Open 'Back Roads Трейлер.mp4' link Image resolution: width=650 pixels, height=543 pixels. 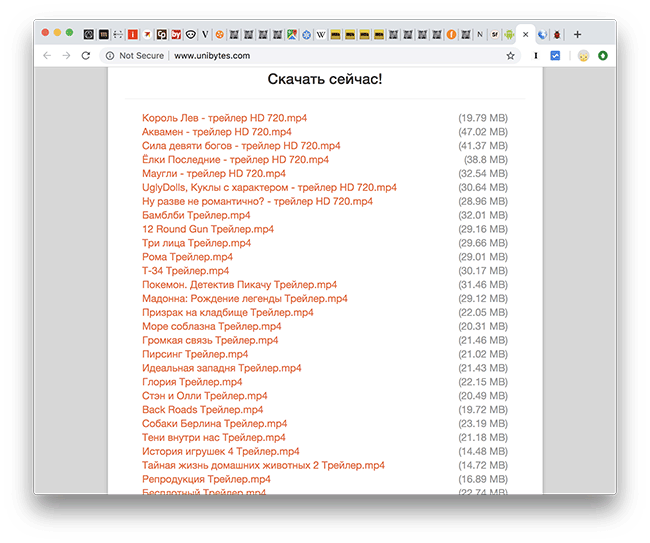[202, 410]
